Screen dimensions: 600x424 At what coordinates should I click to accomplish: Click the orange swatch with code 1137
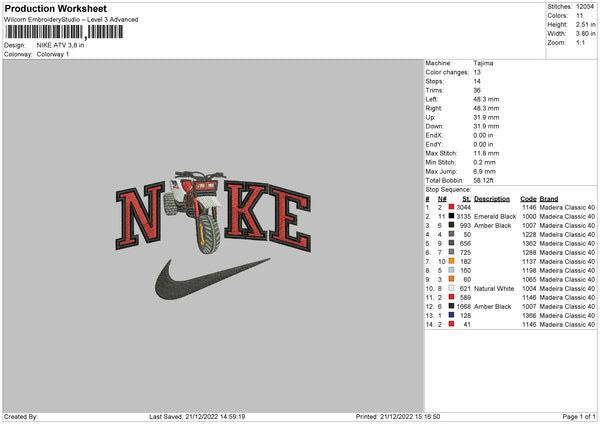[452, 261]
